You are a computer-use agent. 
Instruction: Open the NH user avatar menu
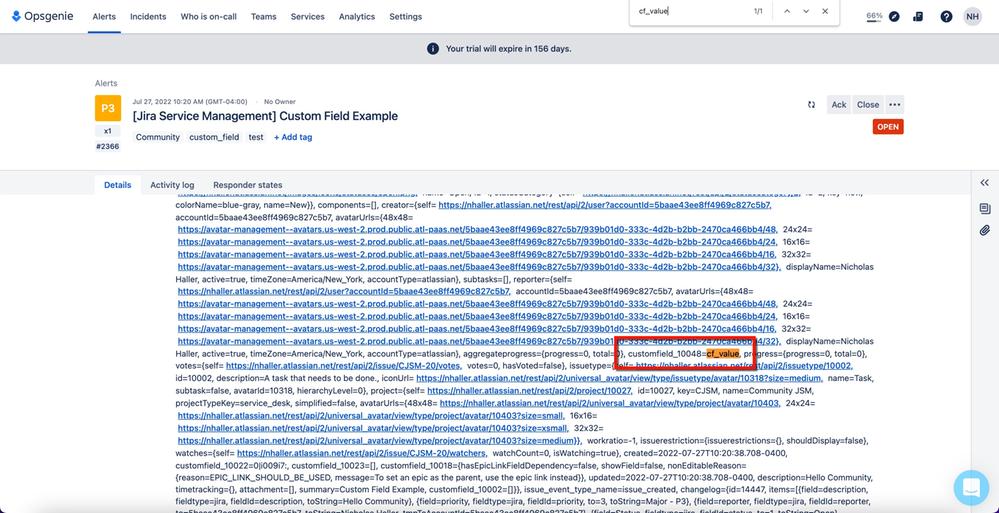coord(972,17)
